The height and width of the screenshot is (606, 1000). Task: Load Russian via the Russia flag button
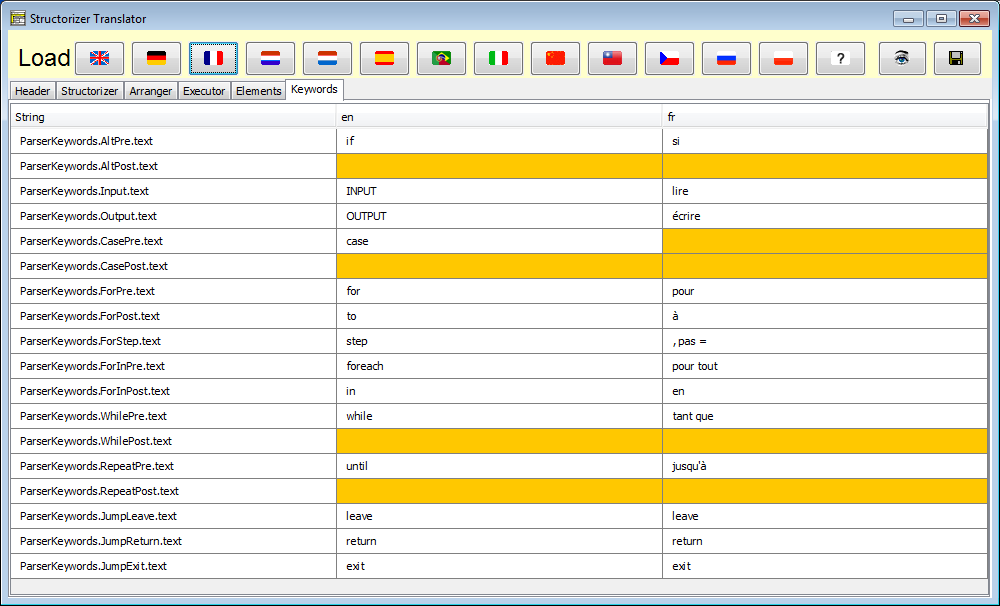(726, 59)
